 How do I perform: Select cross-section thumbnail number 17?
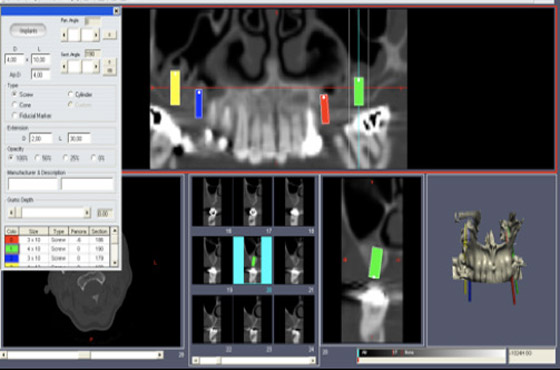(x=253, y=202)
